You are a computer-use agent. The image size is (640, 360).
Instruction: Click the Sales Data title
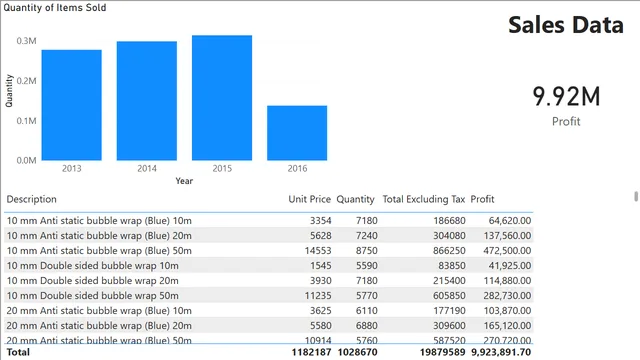click(x=566, y=25)
